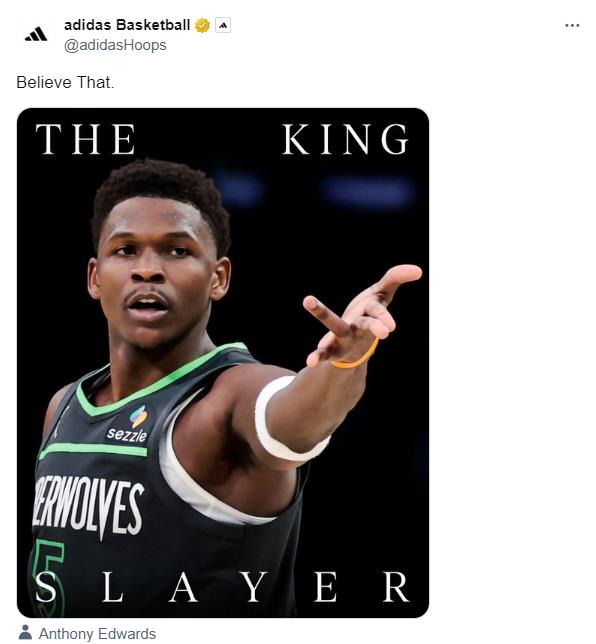
Task: Click the letter "Y" in SLAYER
Action: click(253, 586)
